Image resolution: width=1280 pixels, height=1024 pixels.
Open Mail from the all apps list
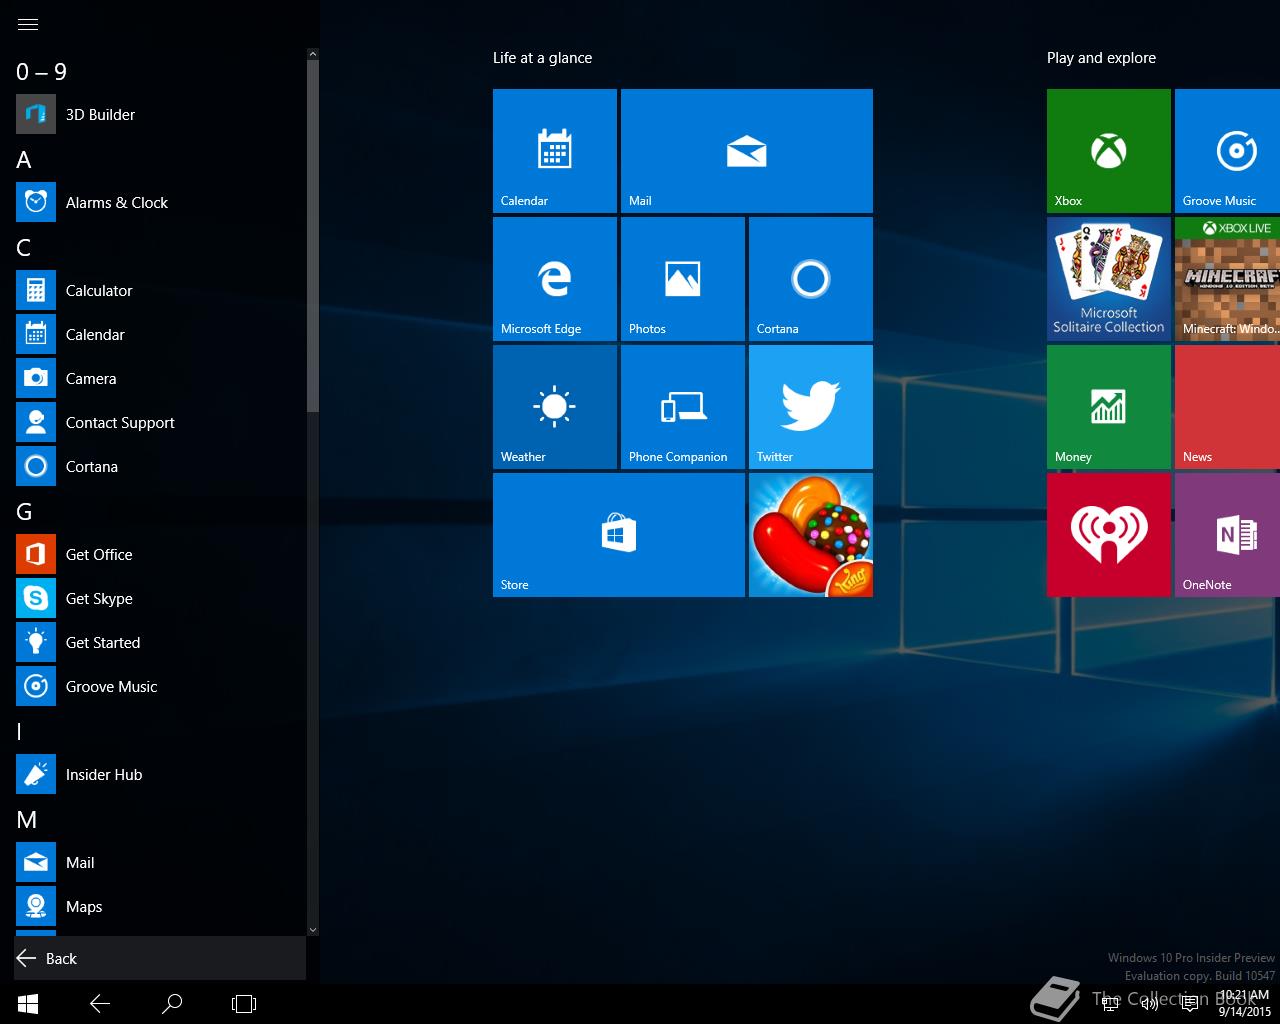coord(160,862)
